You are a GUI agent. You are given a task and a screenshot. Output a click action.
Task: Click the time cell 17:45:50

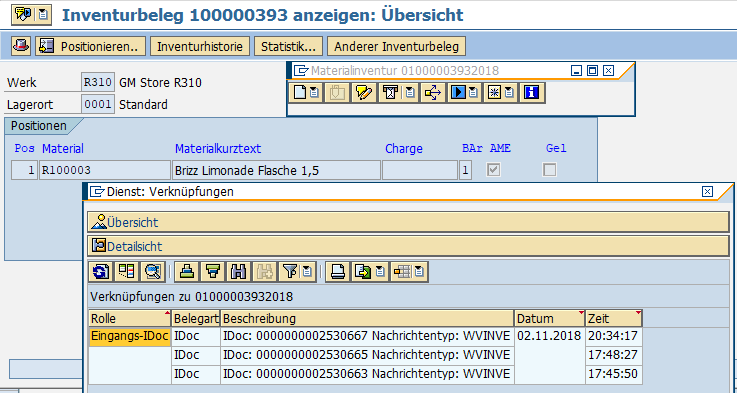pyautogui.click(x=614, y=374)
